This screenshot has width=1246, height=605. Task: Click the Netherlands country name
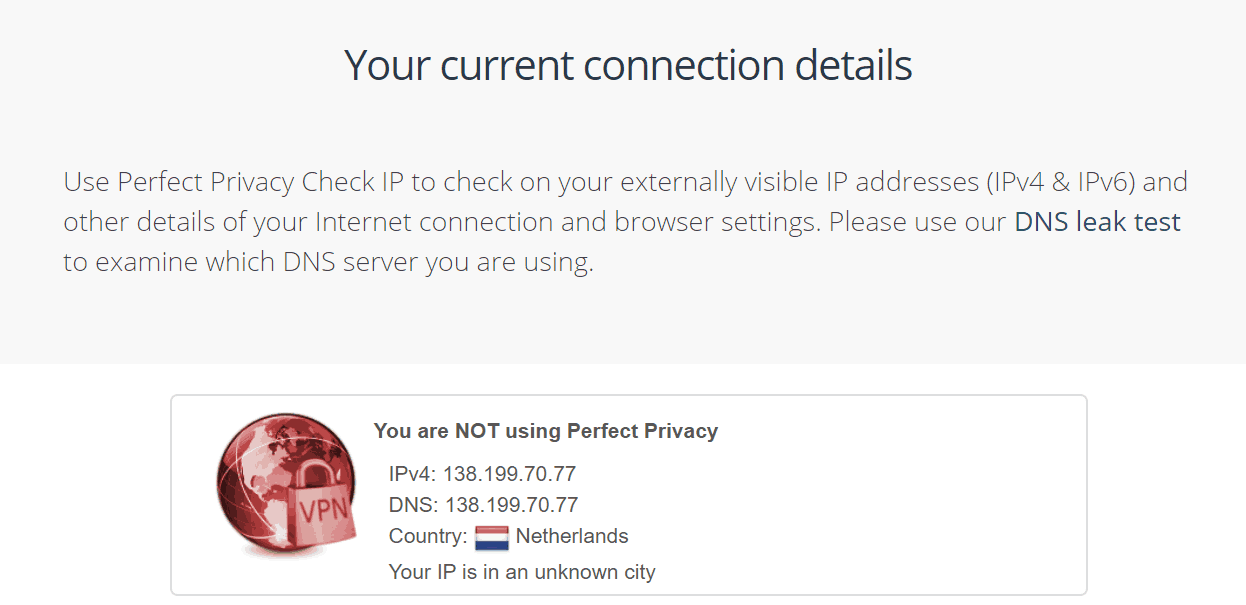coord(572,536)
